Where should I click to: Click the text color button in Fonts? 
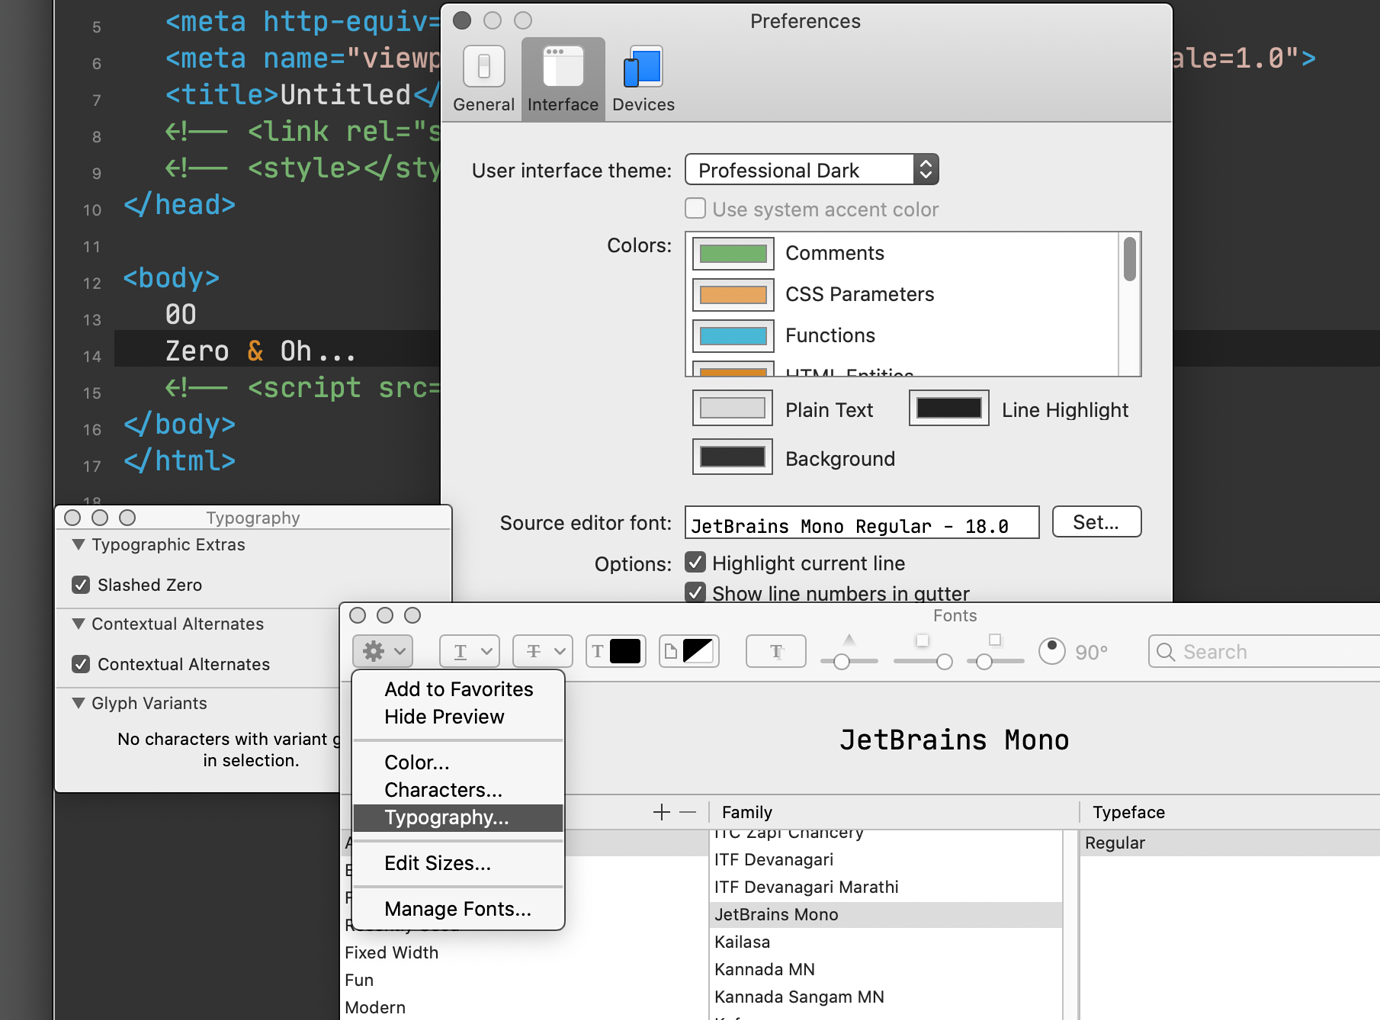pyautogui.click(x=615, y=651)
